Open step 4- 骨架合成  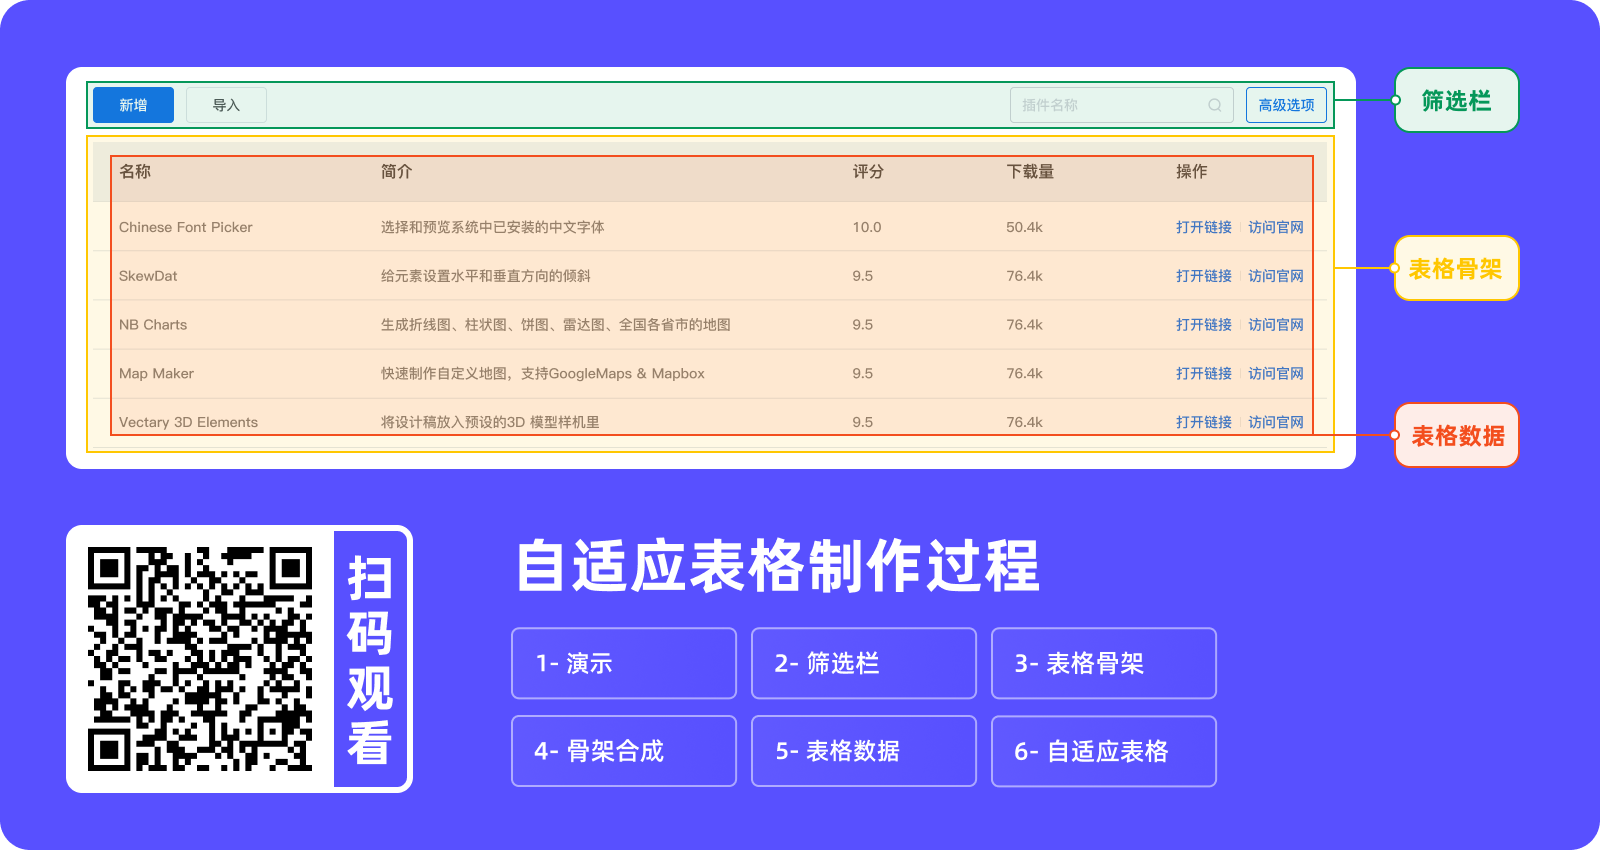pyautogui.click(x=624, y=751)
